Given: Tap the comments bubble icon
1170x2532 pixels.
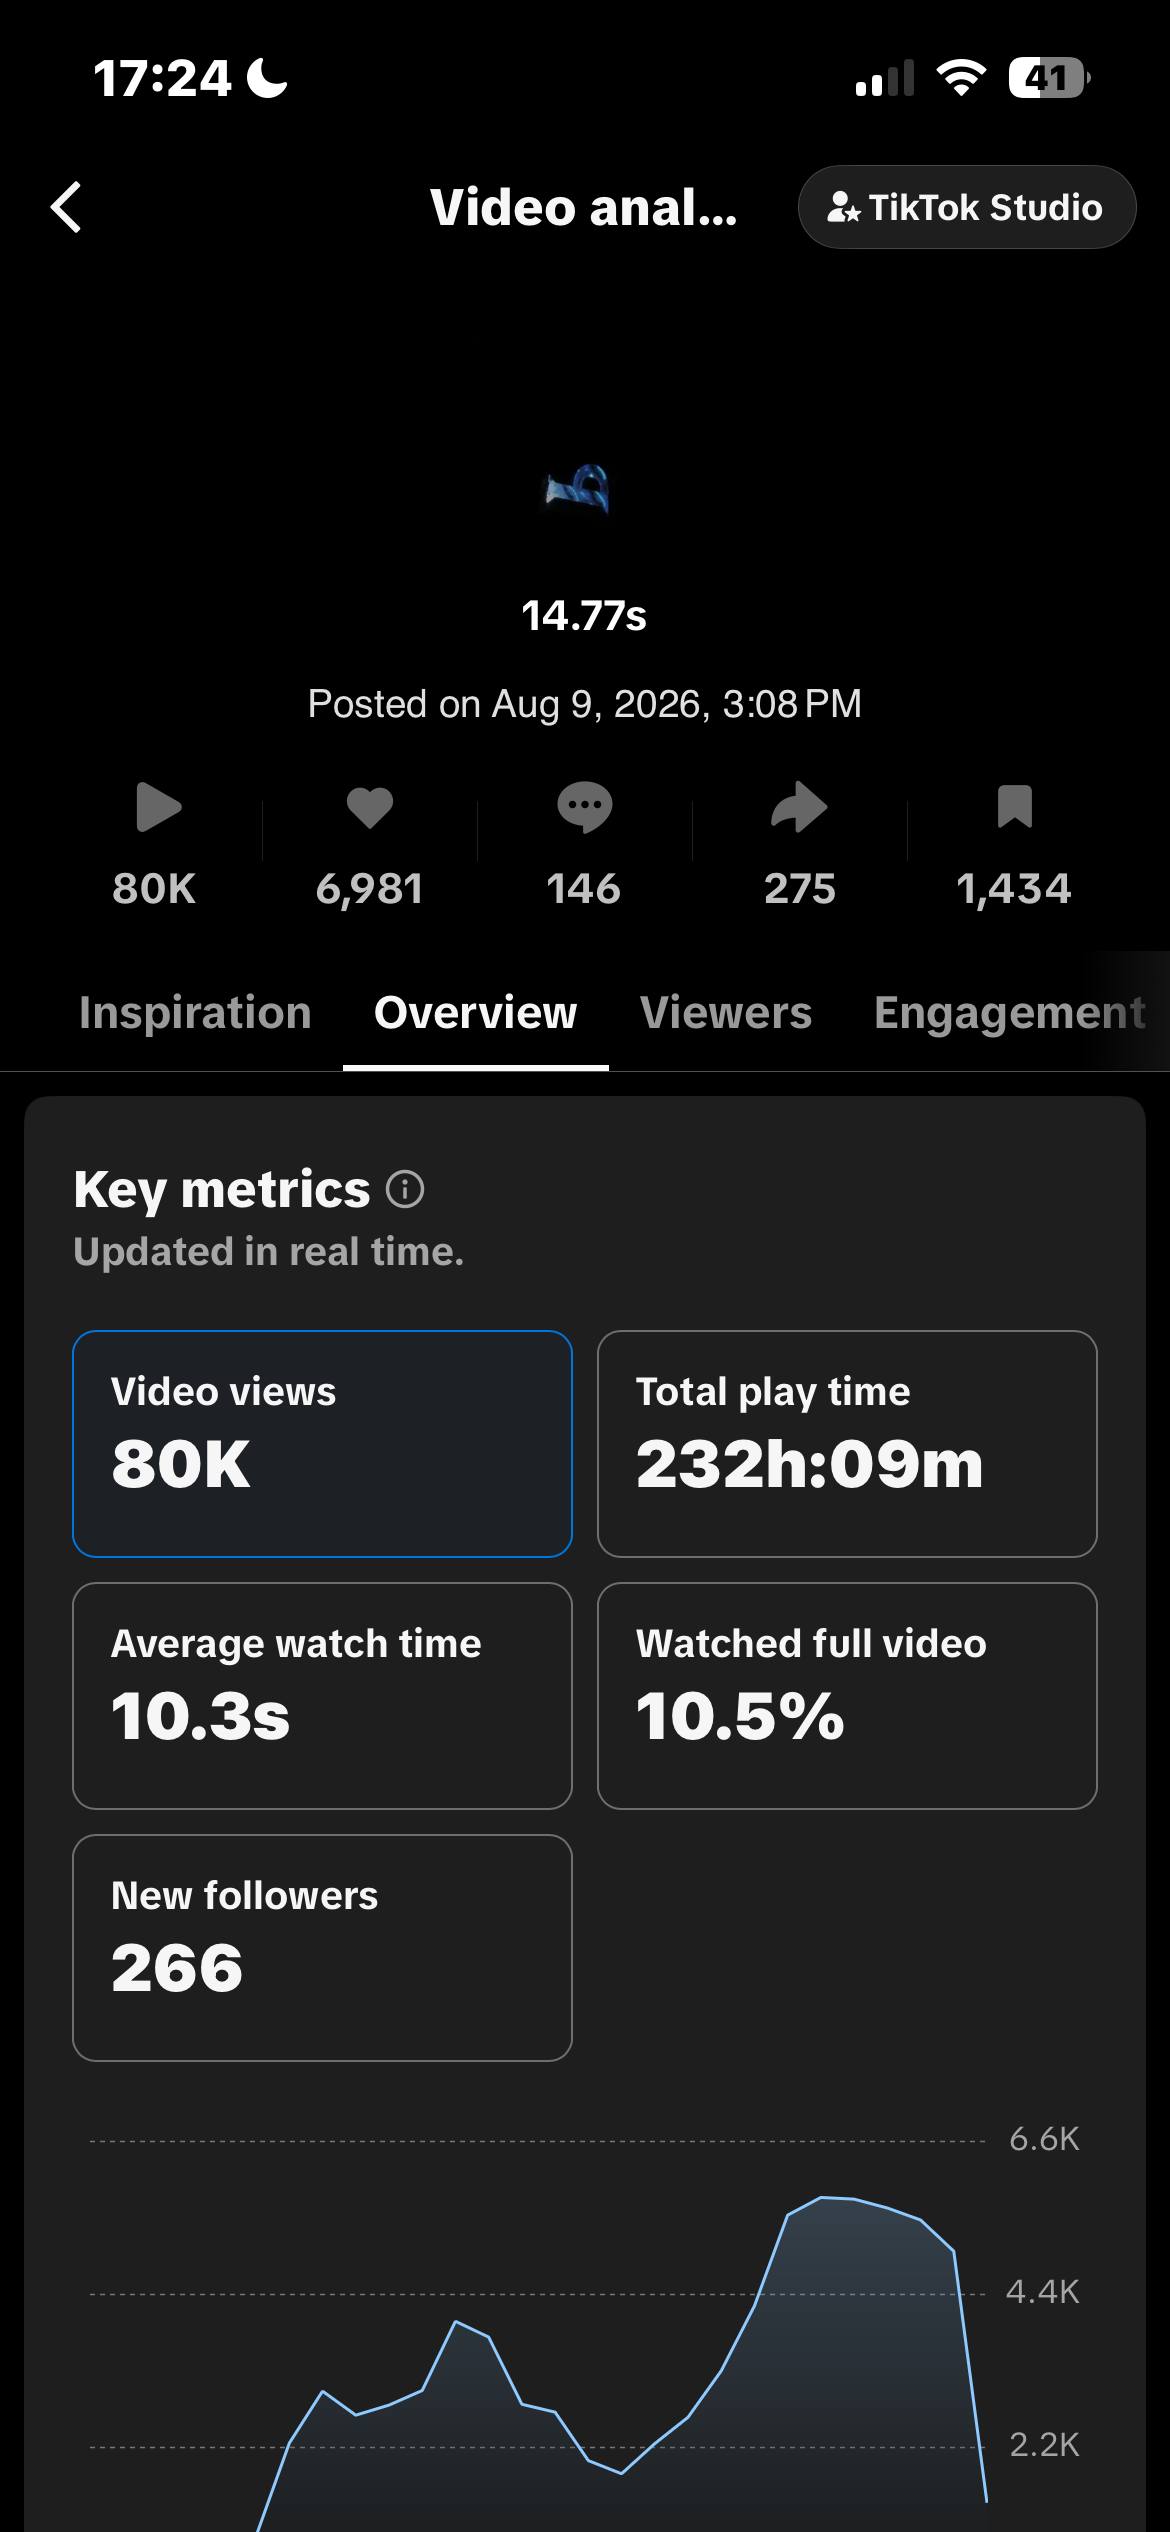Looking at the screenshot, I should 585,808.
